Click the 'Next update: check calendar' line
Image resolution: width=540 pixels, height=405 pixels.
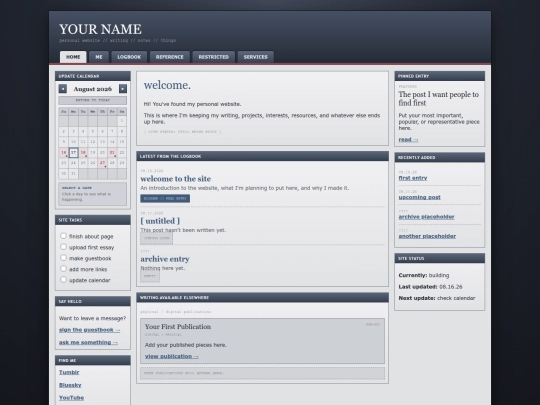(x=437, y=298)
